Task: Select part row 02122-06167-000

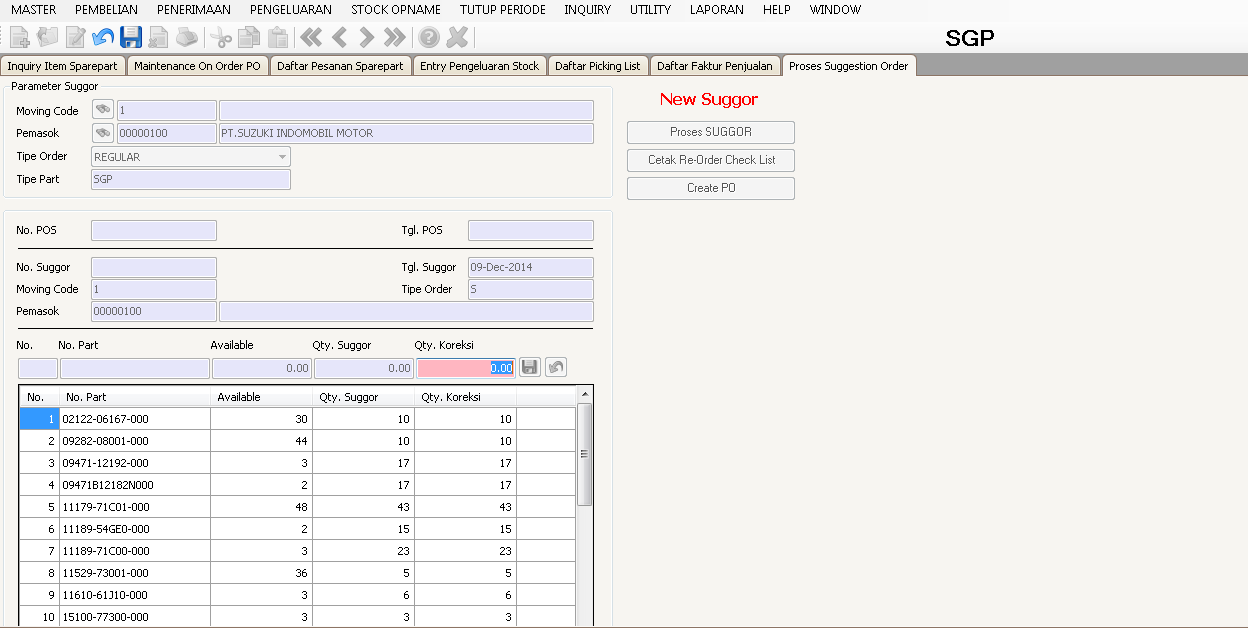Action: pos(298,419)
